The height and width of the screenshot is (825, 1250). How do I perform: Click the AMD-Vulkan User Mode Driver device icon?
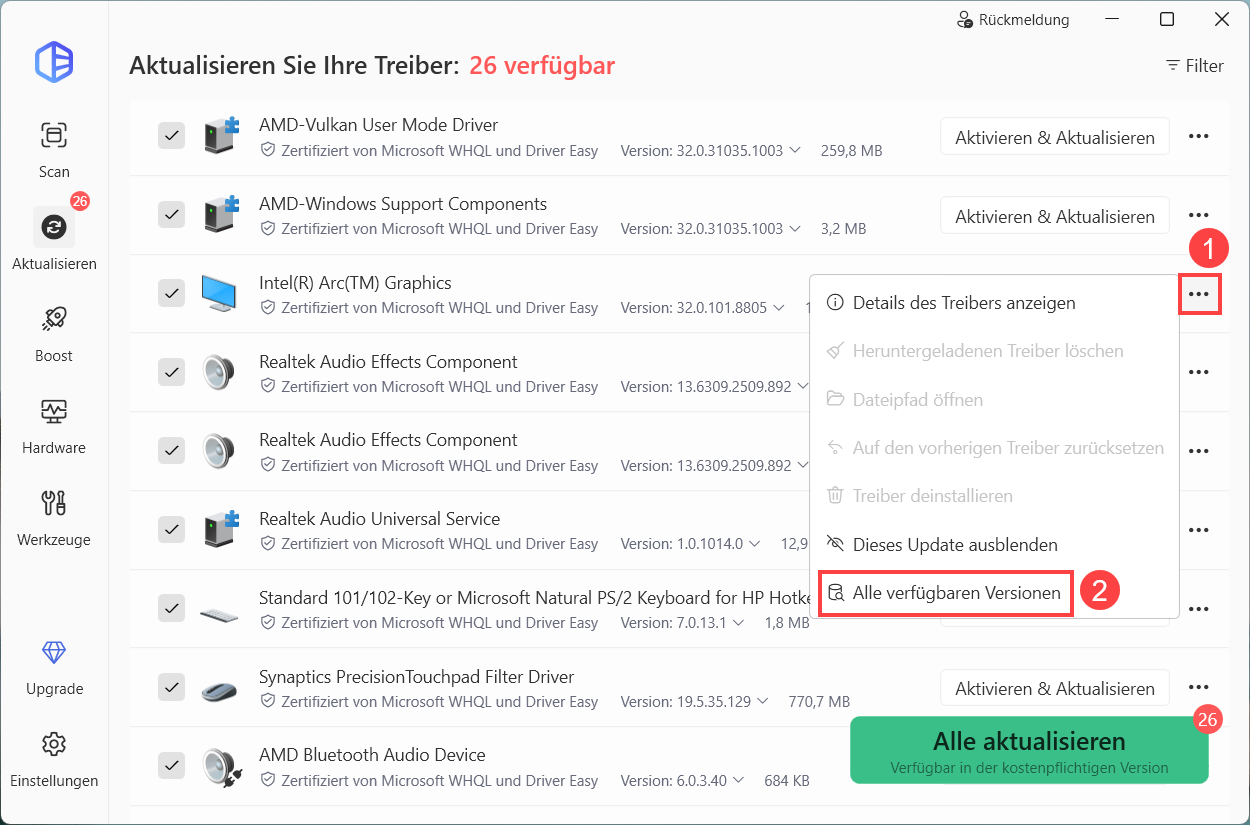(221, 136)
